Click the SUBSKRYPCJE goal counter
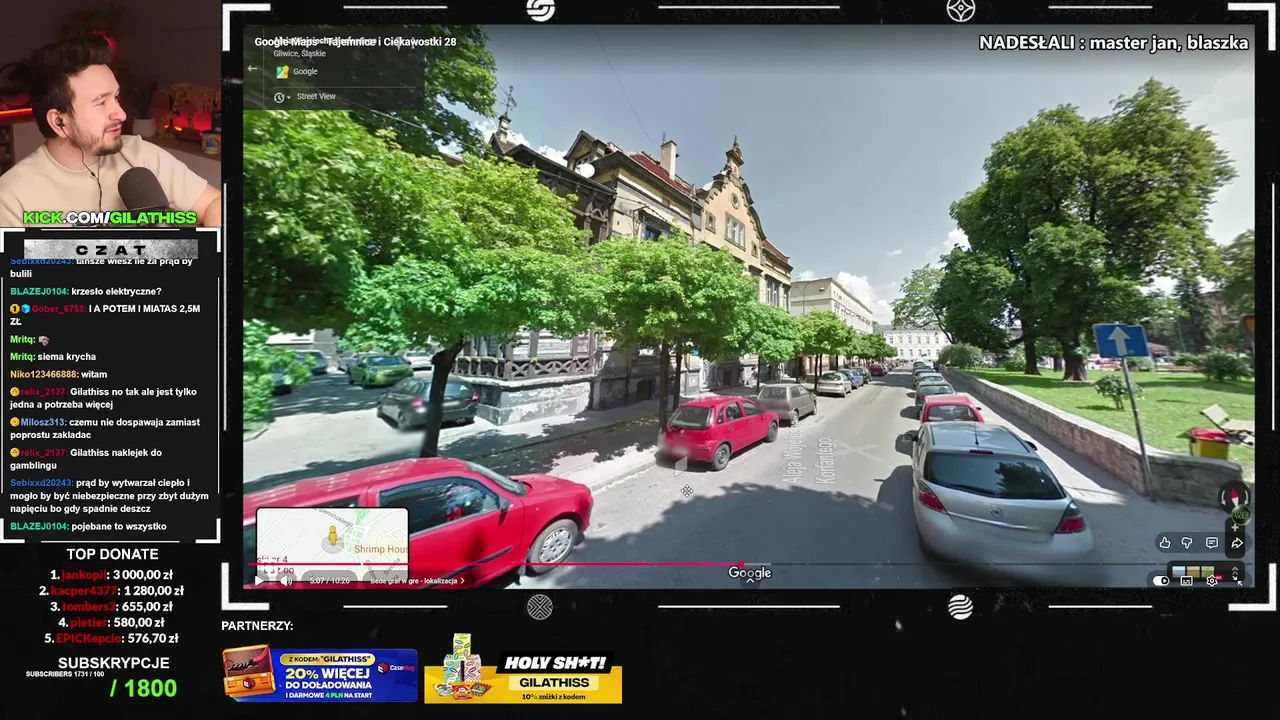 coord(113,676)
